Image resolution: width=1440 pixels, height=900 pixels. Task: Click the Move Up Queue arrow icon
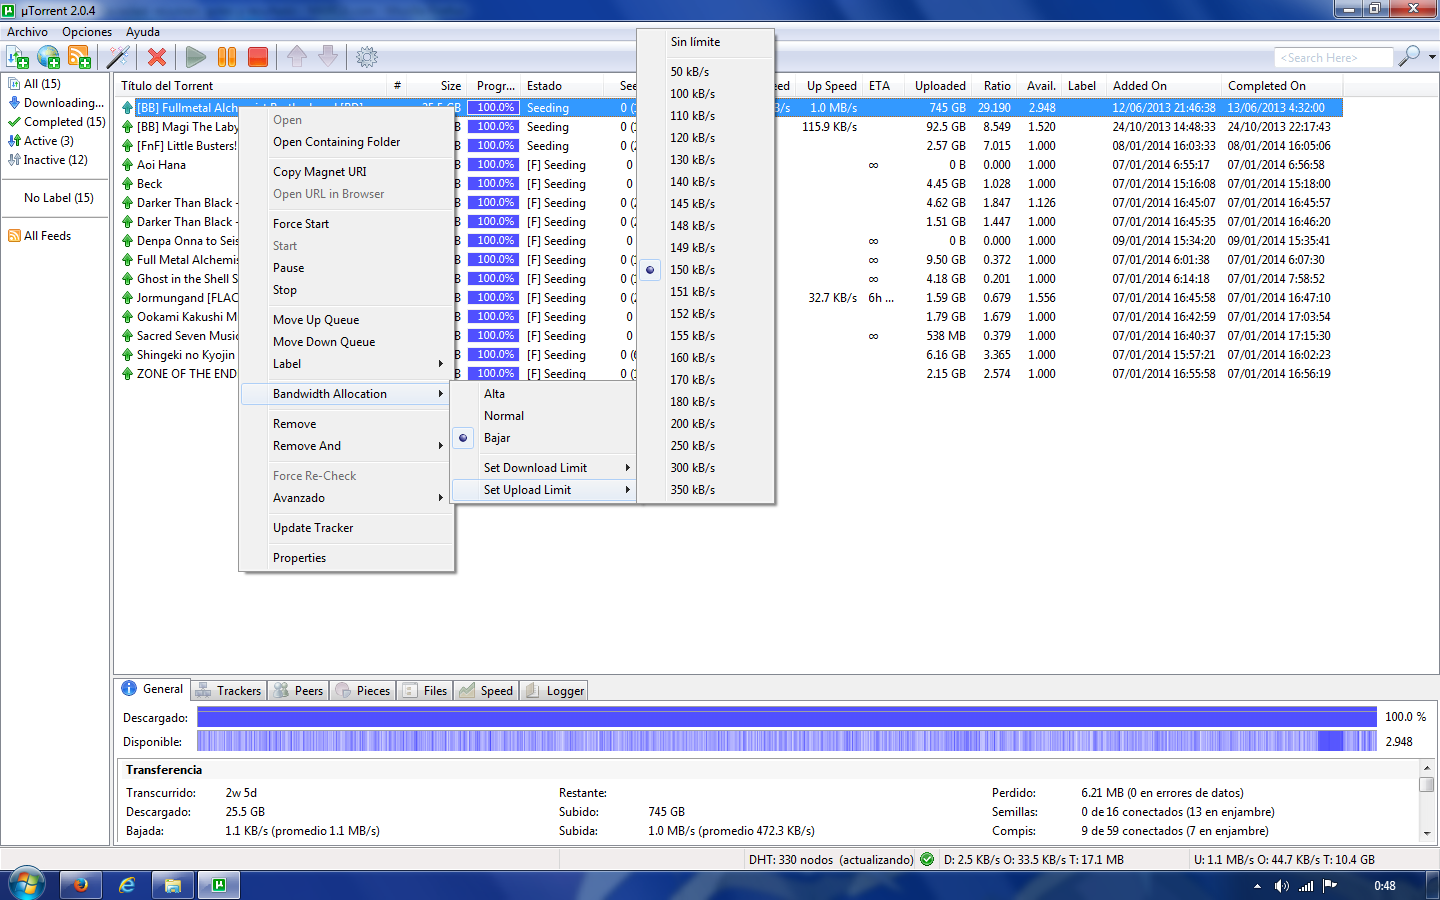click(297, 57)
